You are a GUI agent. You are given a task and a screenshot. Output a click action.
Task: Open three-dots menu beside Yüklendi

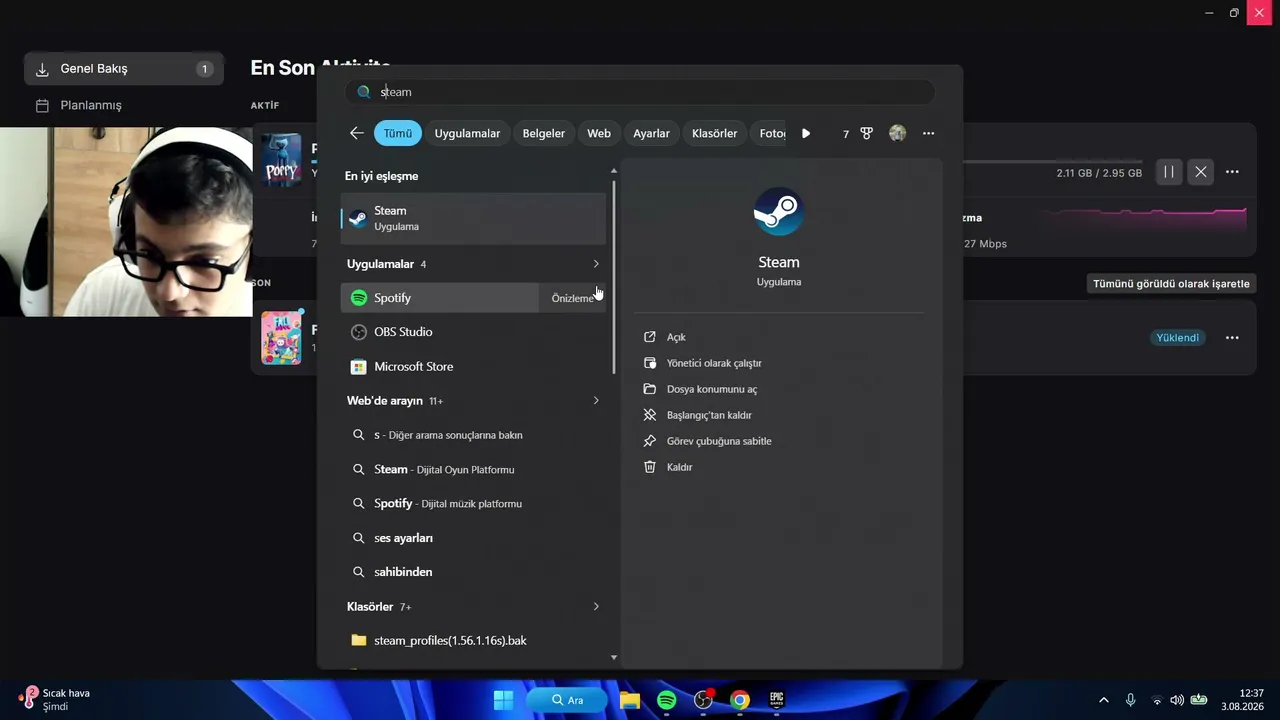(1232, 338)
